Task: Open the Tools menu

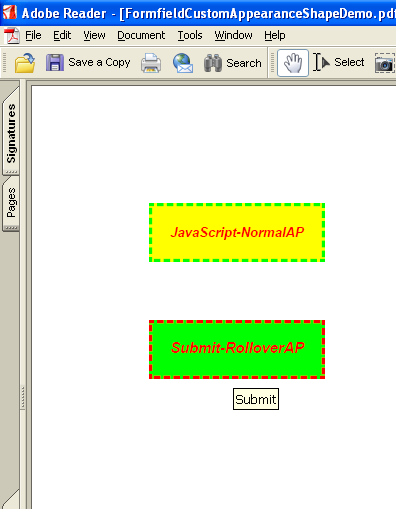Action: [190, 35]
